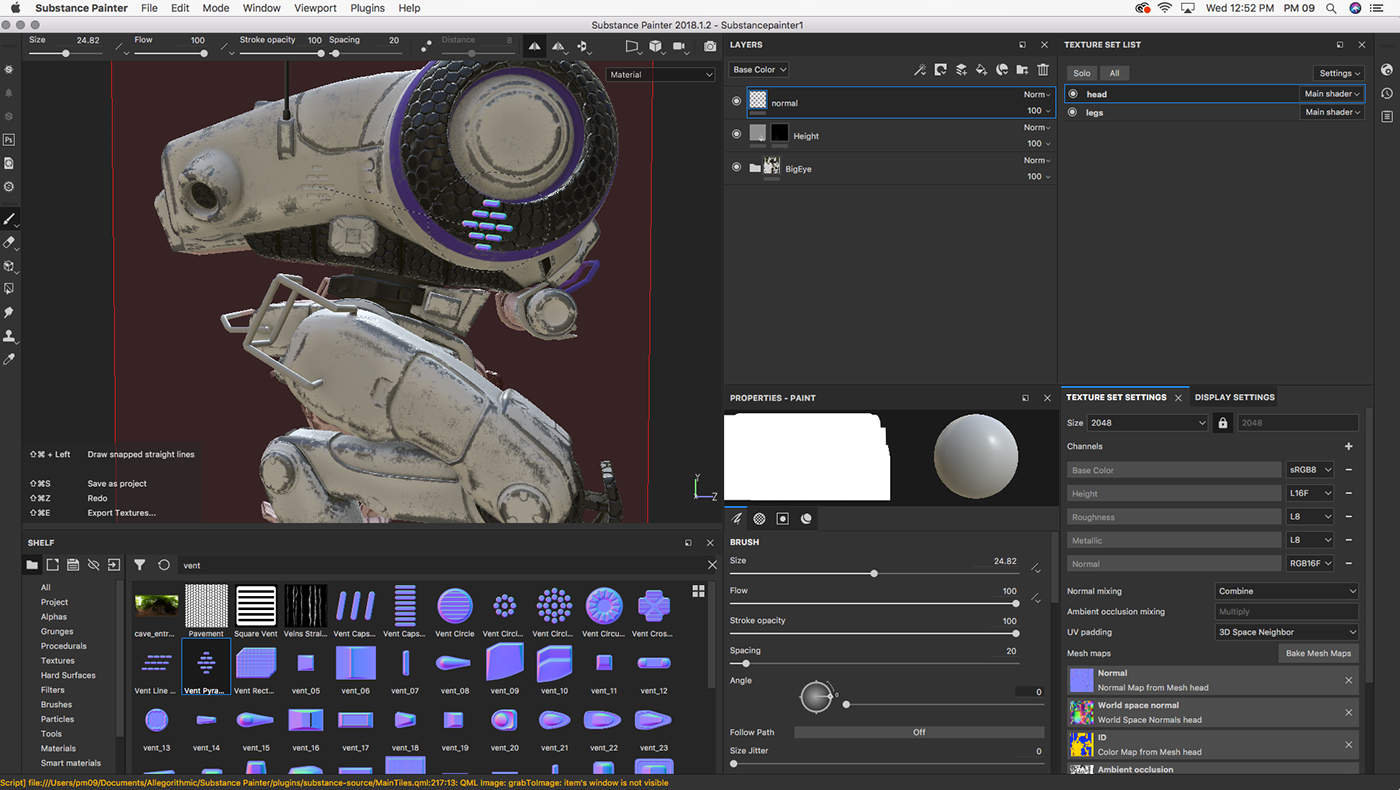
Task: Select the Smudge tool
Action: coord(9,313)
